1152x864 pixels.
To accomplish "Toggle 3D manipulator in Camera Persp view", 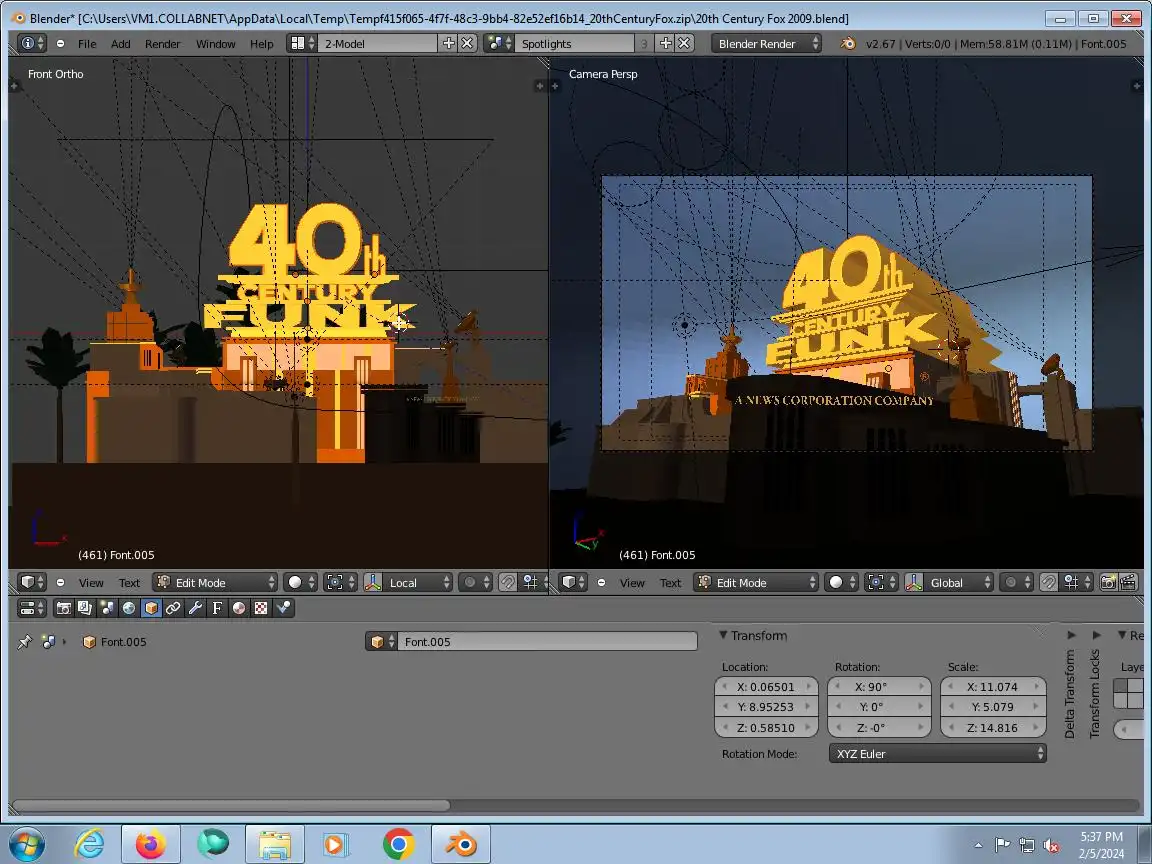I will pyautogui.click(x=914, y=583).
